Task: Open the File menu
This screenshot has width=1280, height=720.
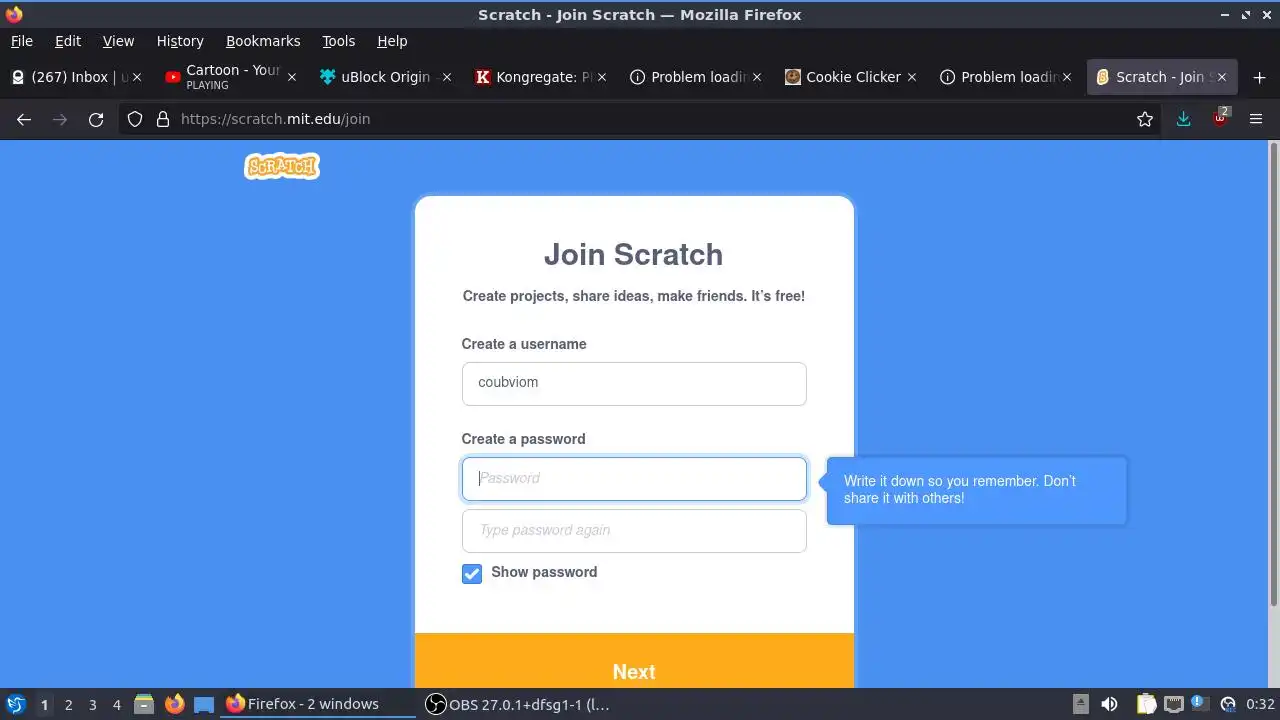Action: pos(21,41)
